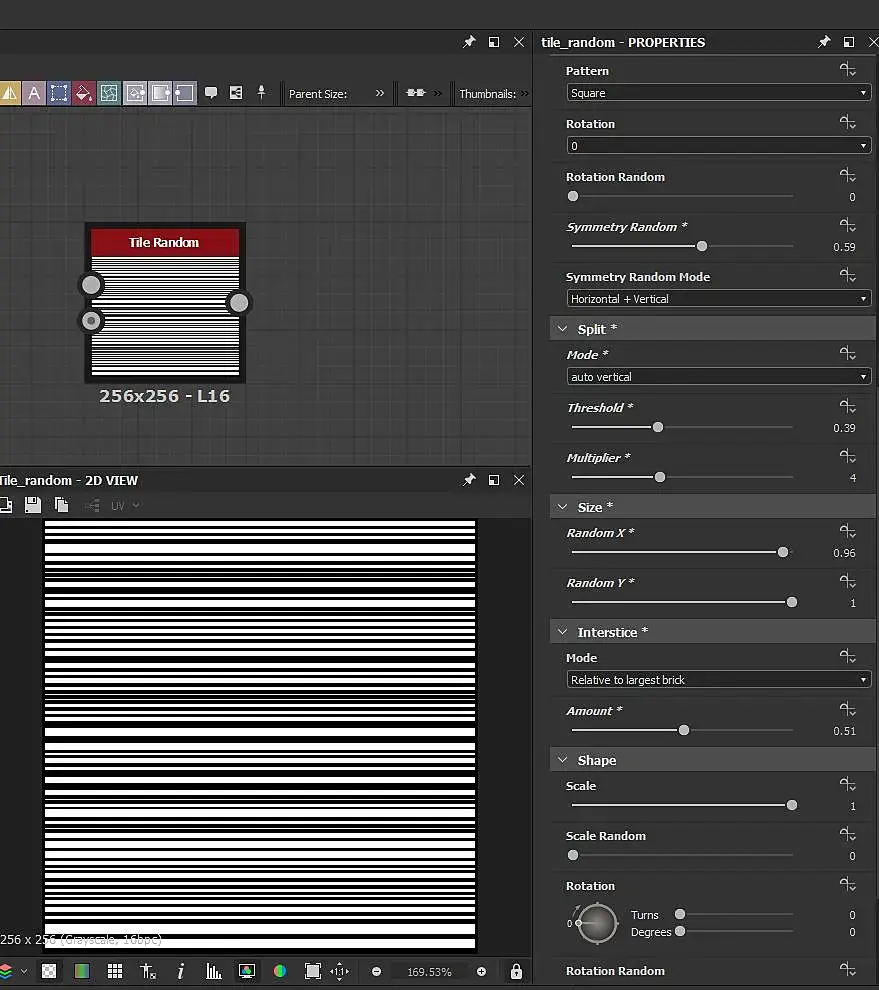Open the Interstice Mode dropdown
The height and width of the screenshot is (990, 879).
tap(717, 680)
